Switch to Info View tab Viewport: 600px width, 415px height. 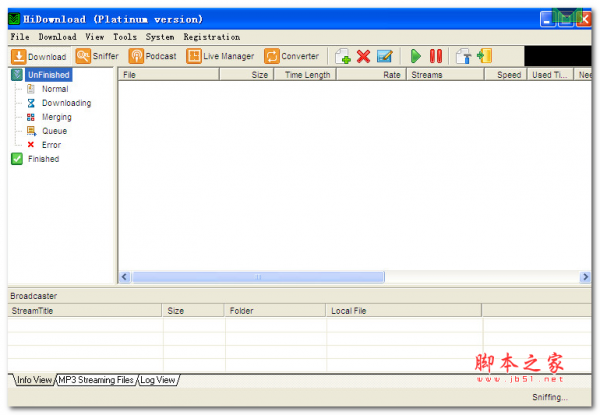coord(34,380)
